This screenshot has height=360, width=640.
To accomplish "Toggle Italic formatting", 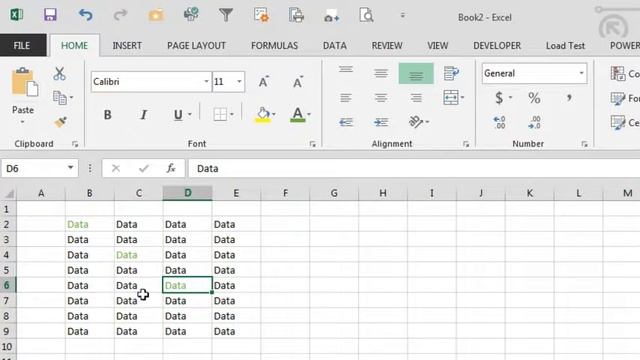I will (143, 115).
